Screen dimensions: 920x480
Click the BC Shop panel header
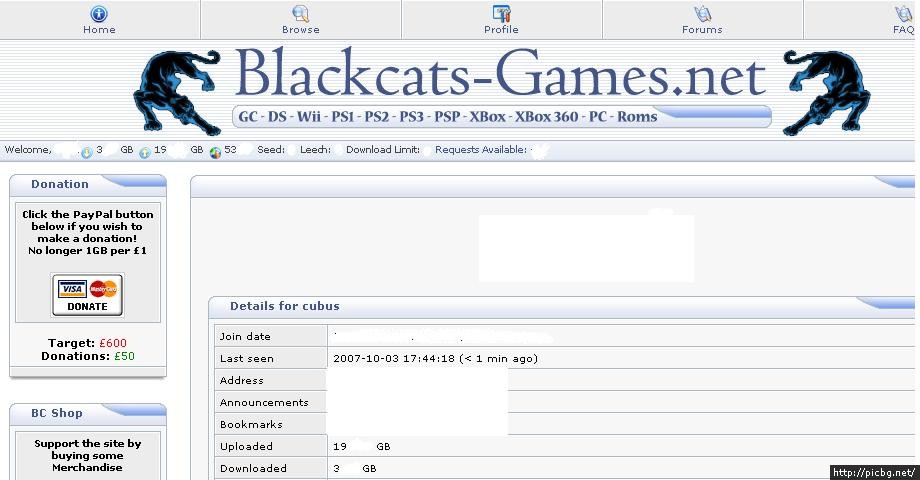coord(88,413)
